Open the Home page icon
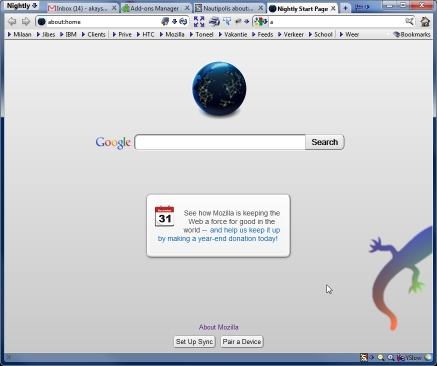437x366 pixels. (425, 22)
